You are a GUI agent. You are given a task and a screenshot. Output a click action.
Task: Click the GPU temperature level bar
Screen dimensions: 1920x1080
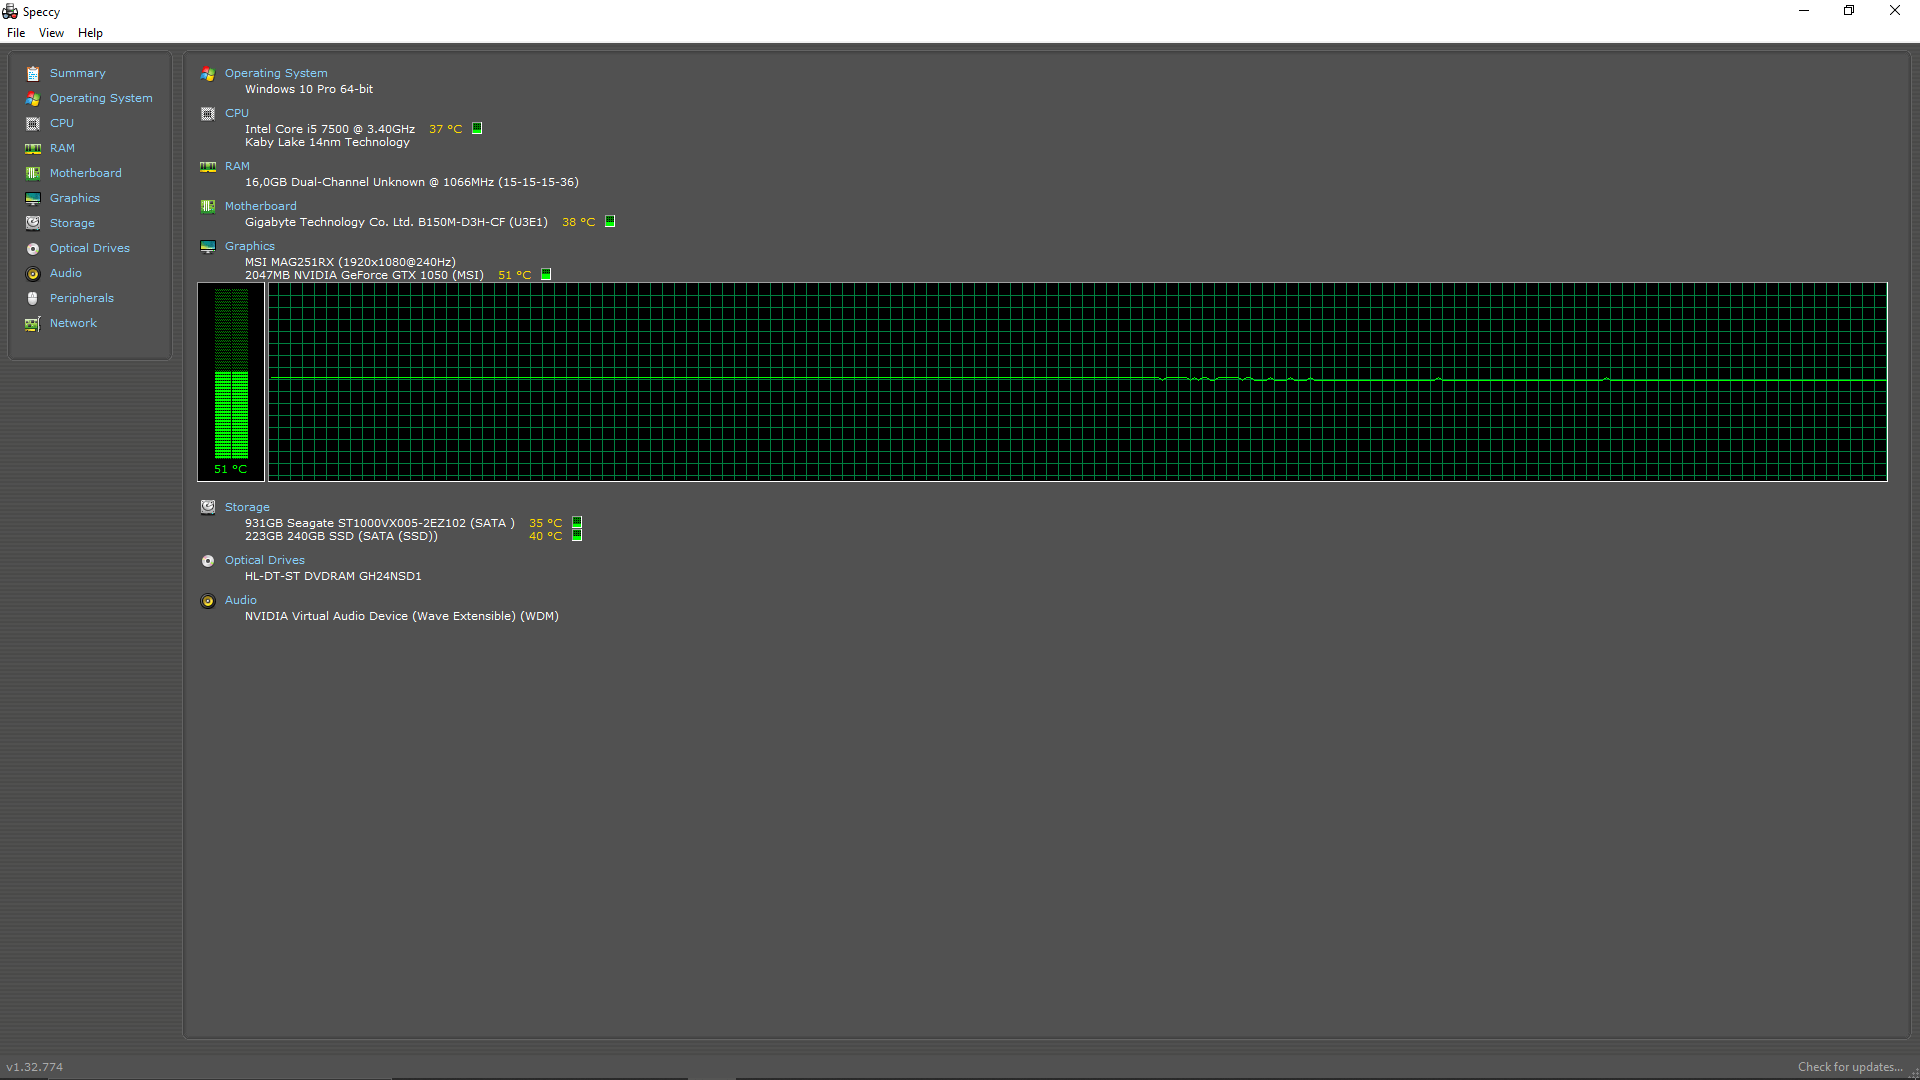point(231,375)
